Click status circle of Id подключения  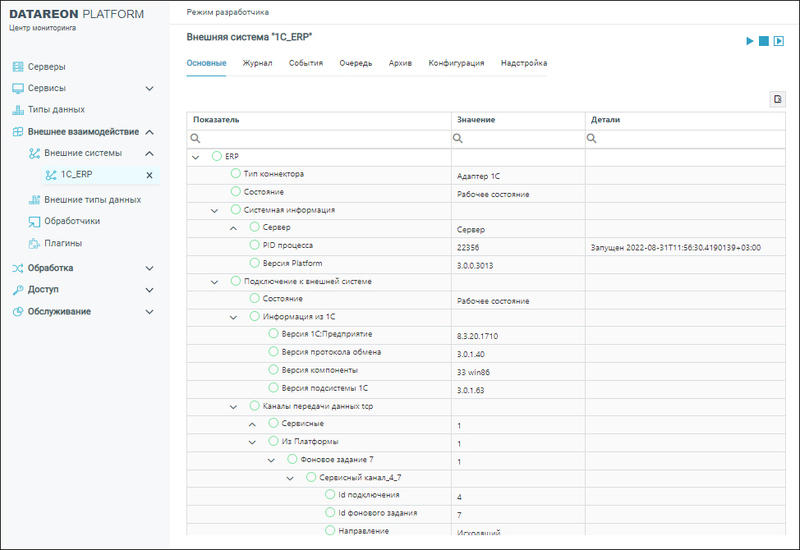(330, 494)
